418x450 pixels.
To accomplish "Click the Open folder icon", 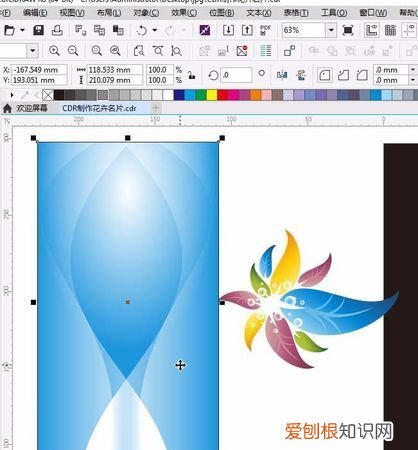I will [9, 30].
